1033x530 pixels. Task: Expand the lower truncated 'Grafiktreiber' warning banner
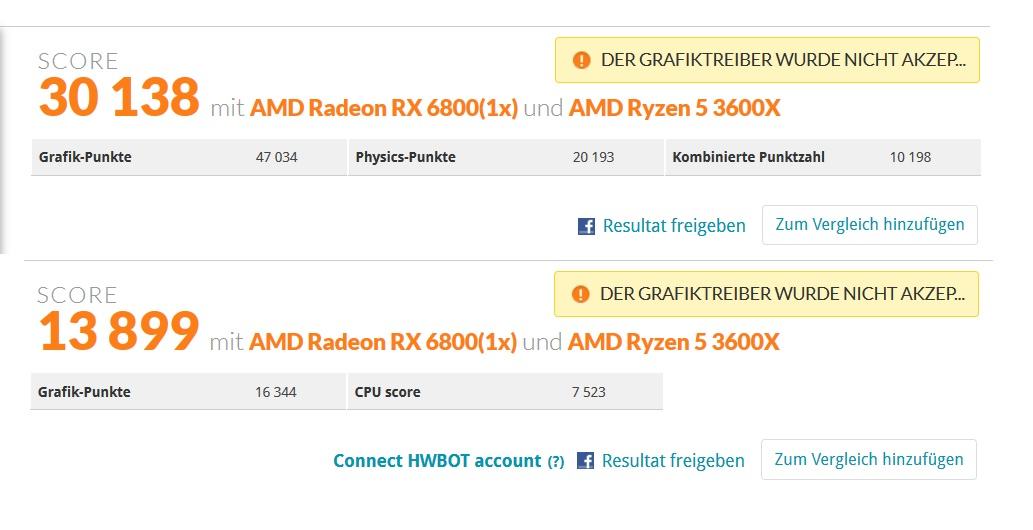(x=766, y=294)
